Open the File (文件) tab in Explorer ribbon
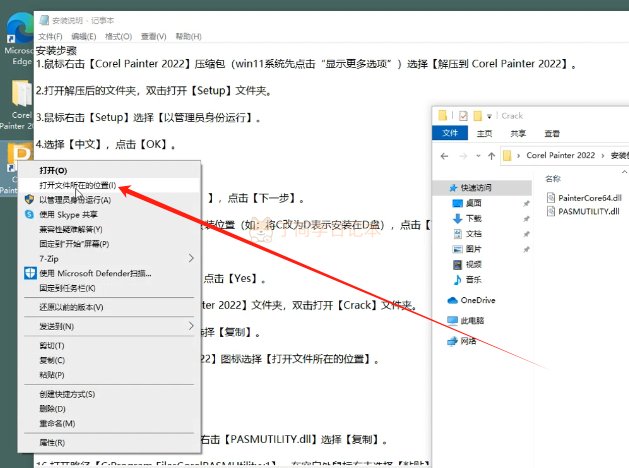Image resolution: width=629 pixels, height=468 pixels. point(450,133)
